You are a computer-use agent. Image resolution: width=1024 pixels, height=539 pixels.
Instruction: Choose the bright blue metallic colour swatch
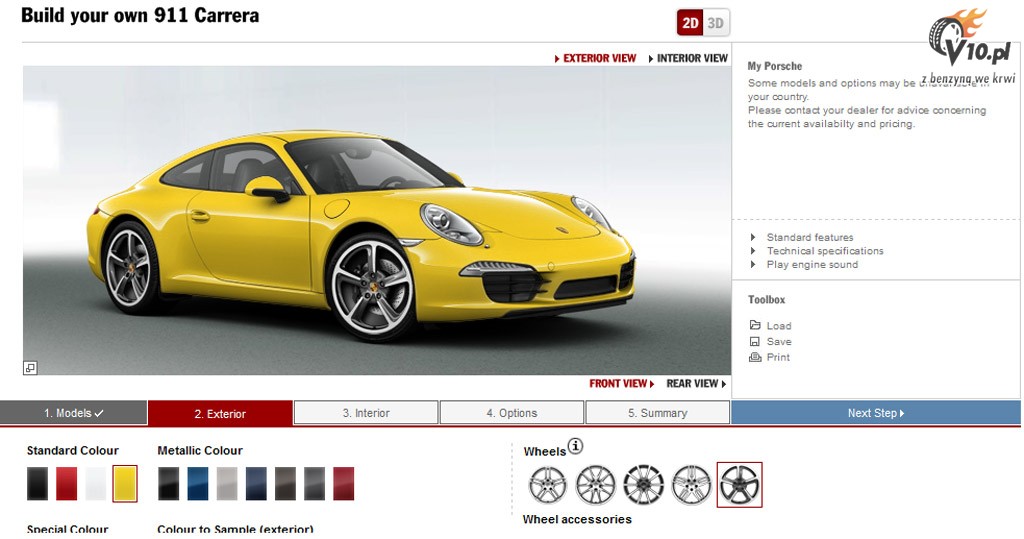pos(198,483)
